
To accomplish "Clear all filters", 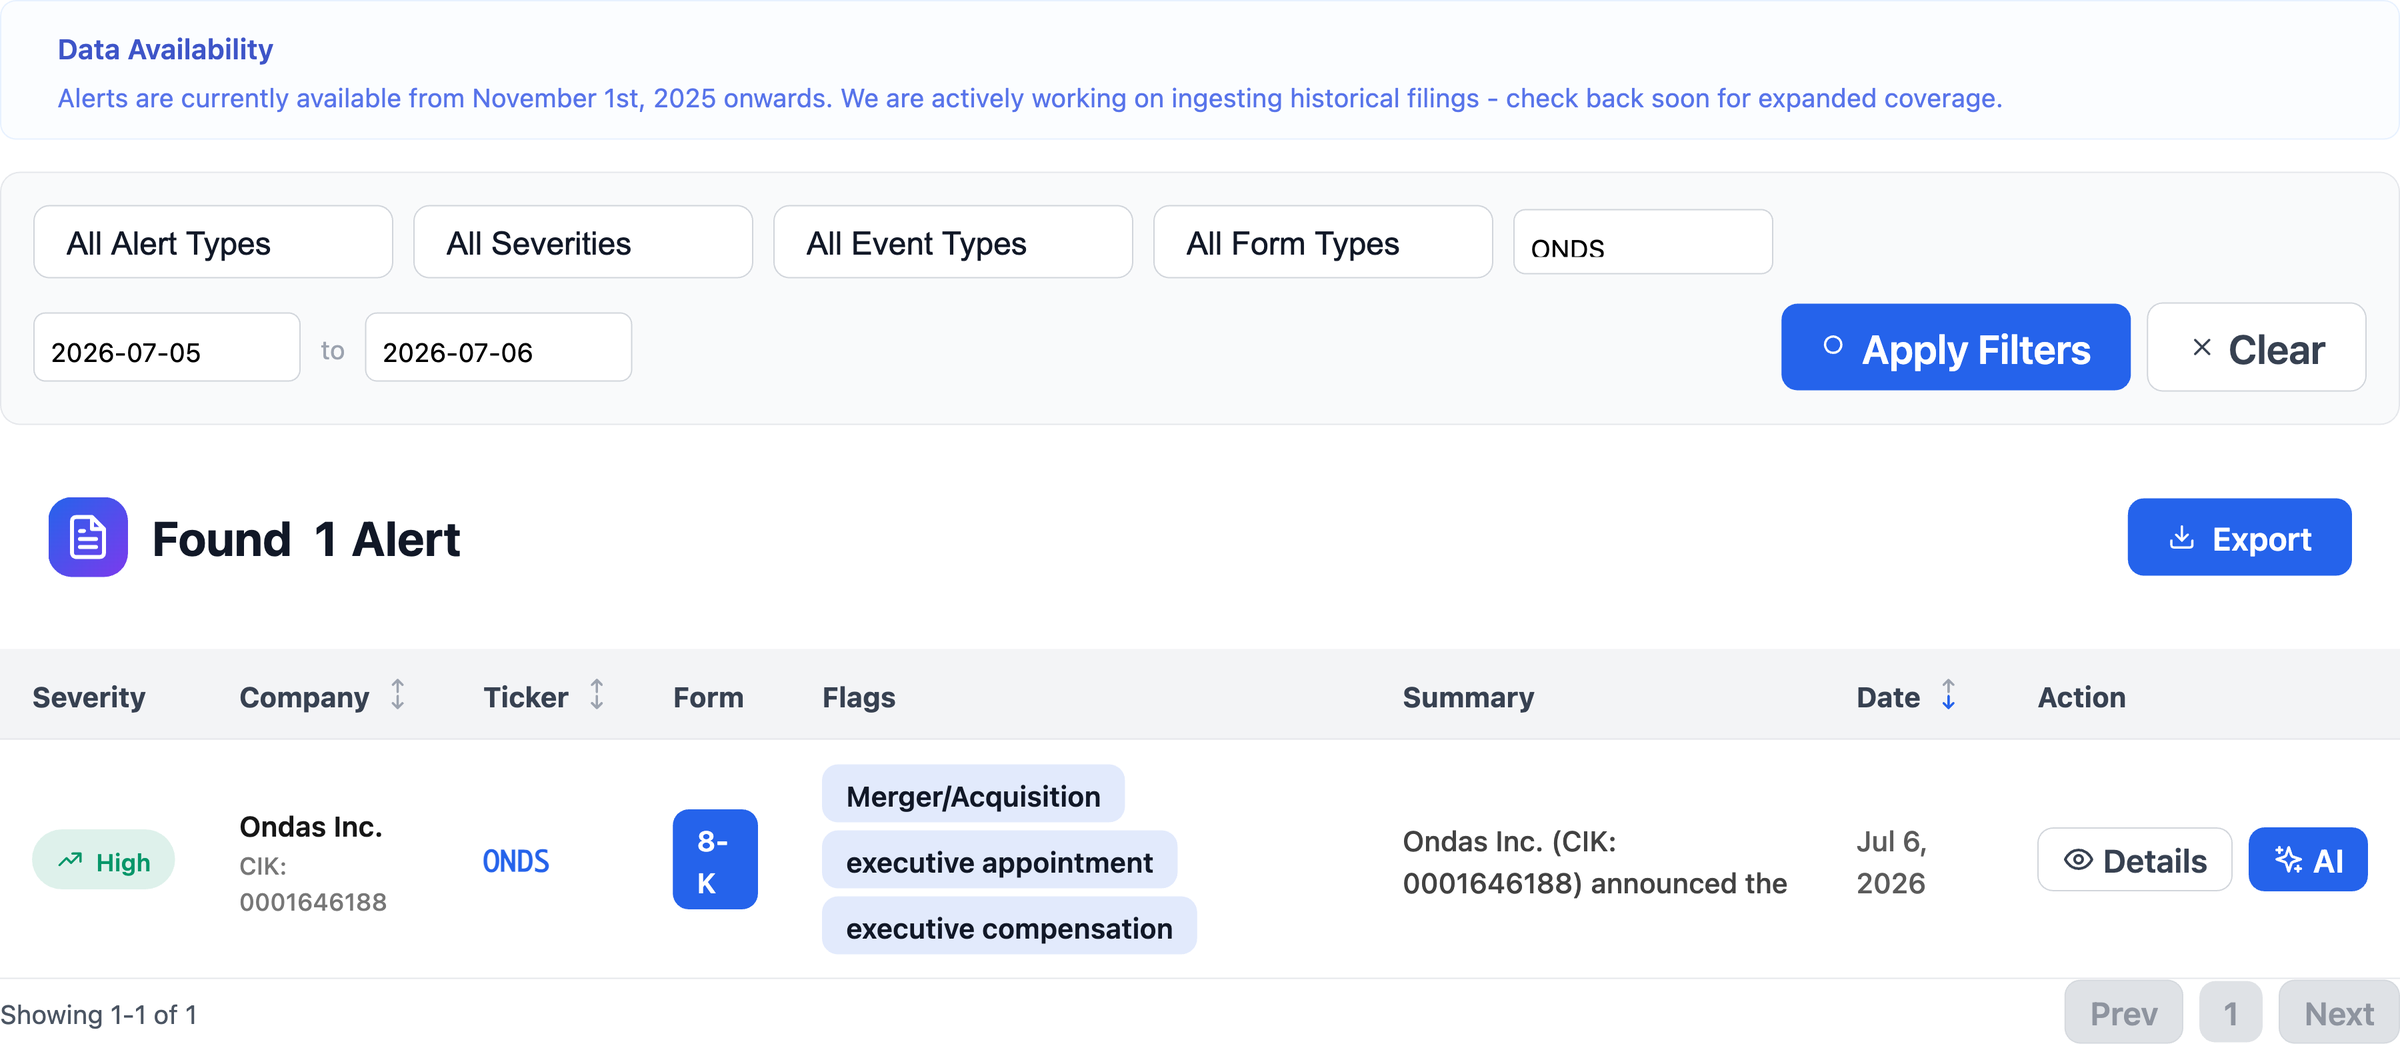I will [2256, 348].
